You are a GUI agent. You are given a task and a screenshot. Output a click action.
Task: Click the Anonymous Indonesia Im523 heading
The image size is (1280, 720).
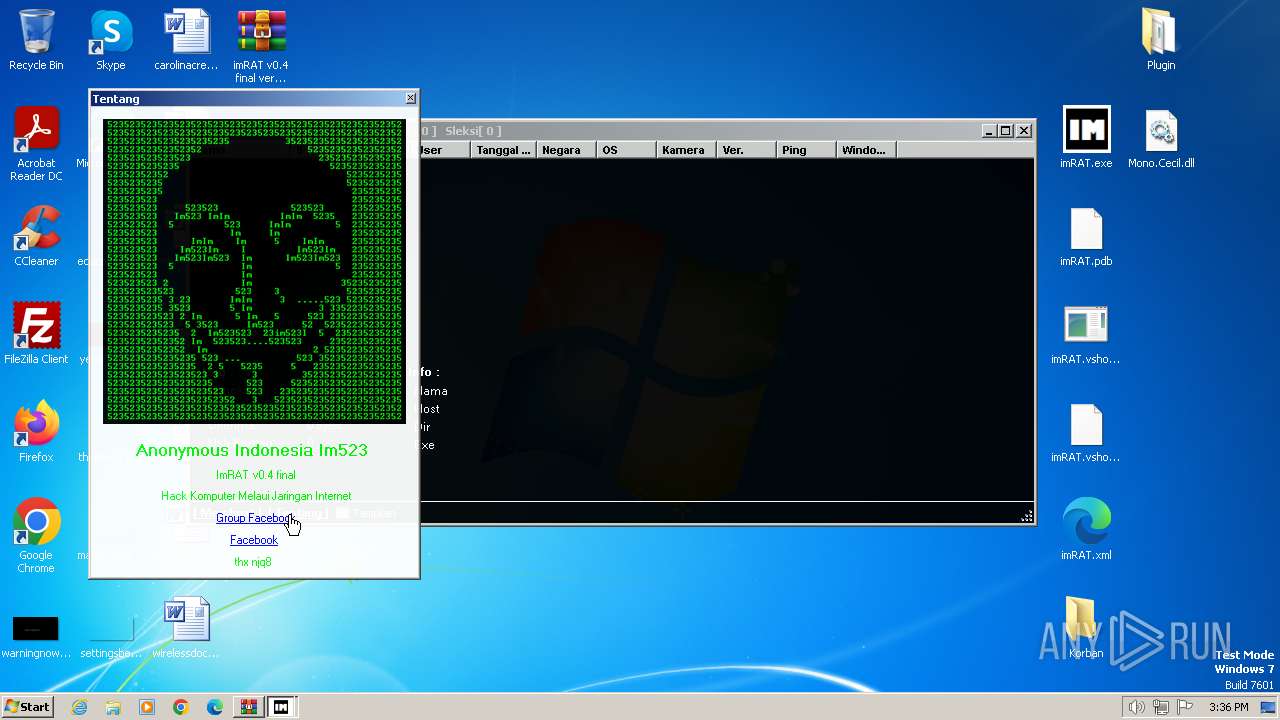pos(252,450)
